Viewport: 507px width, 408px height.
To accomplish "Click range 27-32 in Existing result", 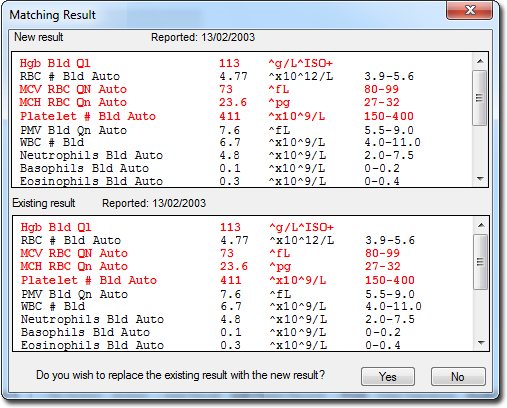I will click(382, 266).
